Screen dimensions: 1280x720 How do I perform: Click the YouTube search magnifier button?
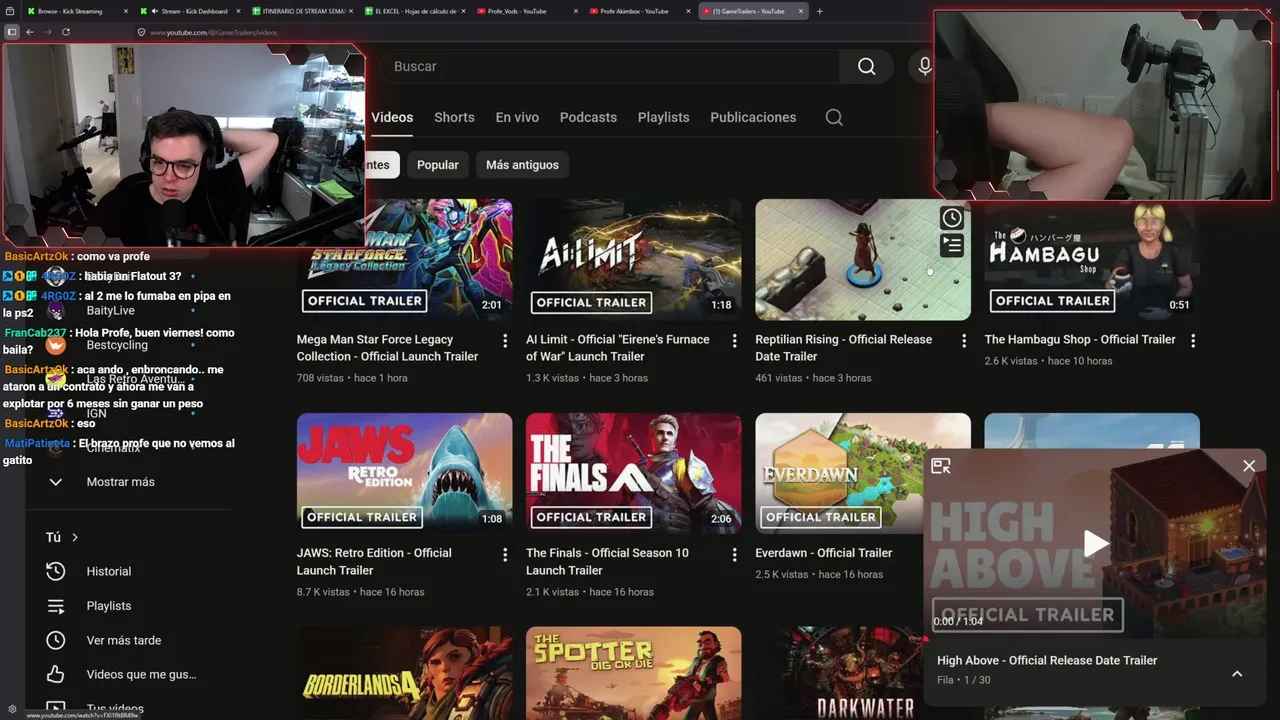866,66
